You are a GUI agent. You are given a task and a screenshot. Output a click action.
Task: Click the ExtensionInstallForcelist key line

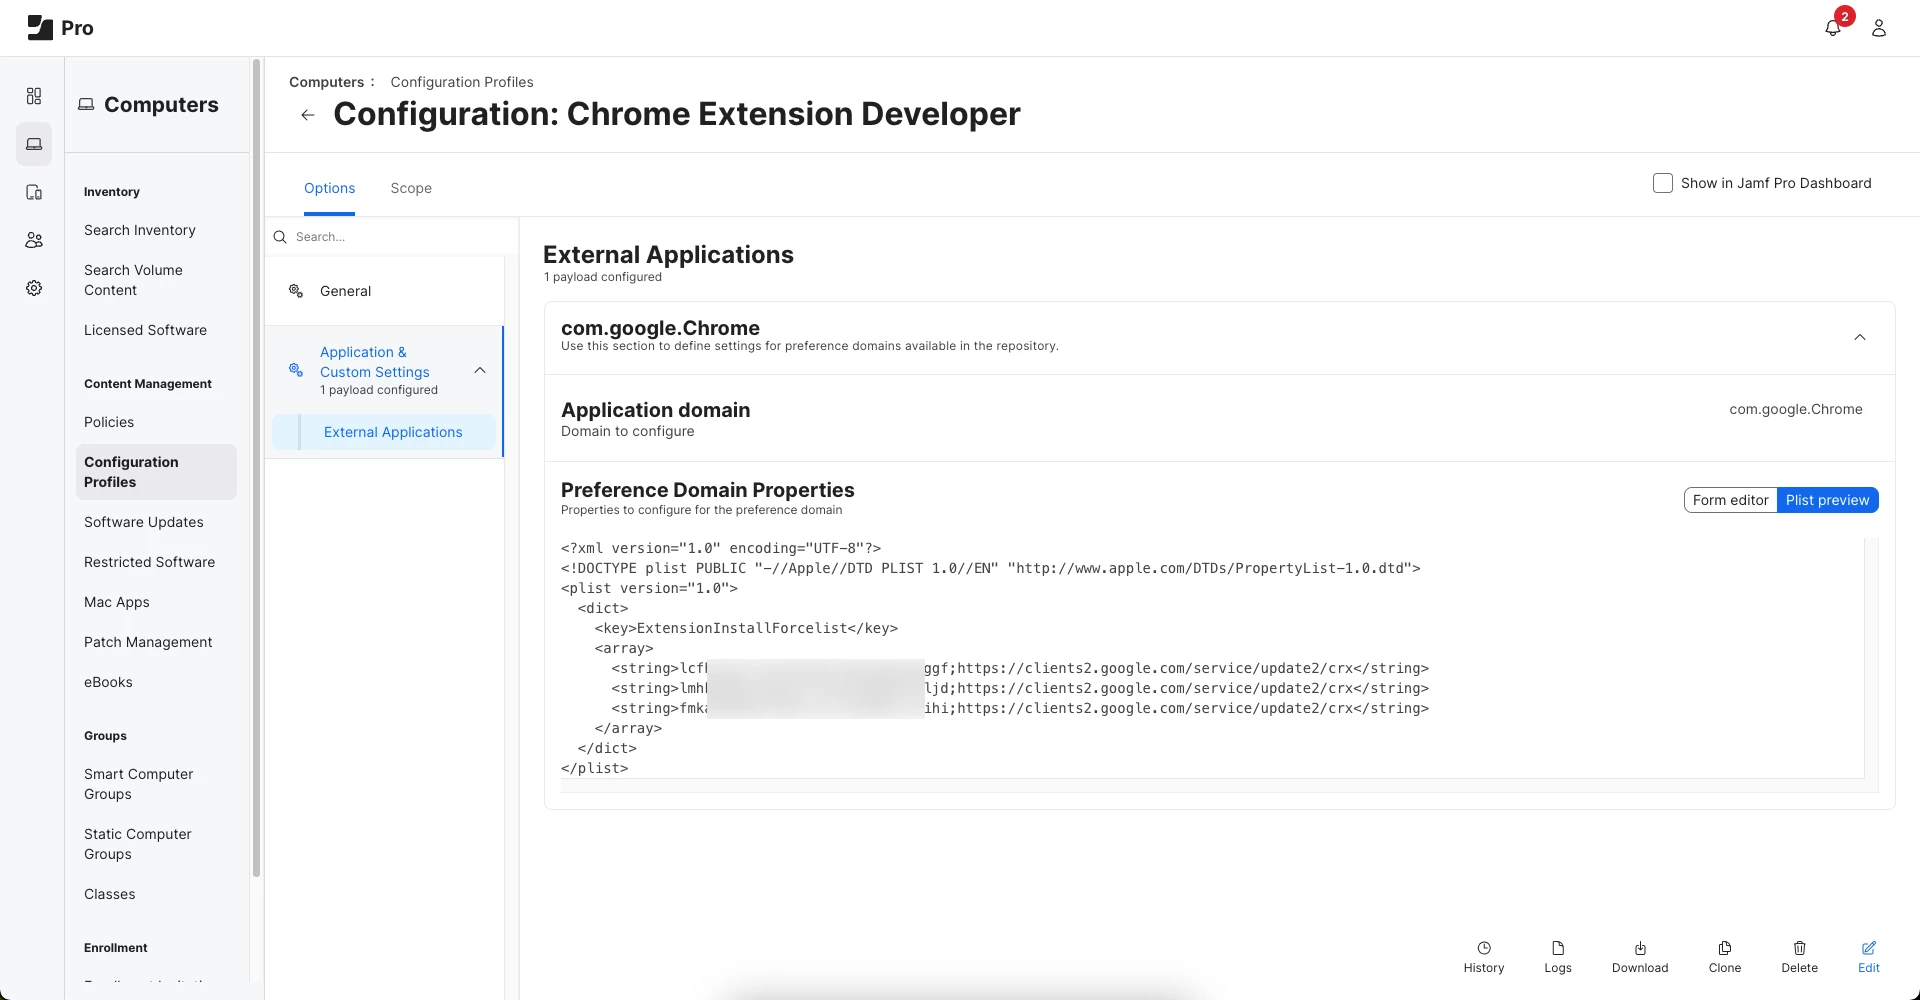tap(746, 628)
